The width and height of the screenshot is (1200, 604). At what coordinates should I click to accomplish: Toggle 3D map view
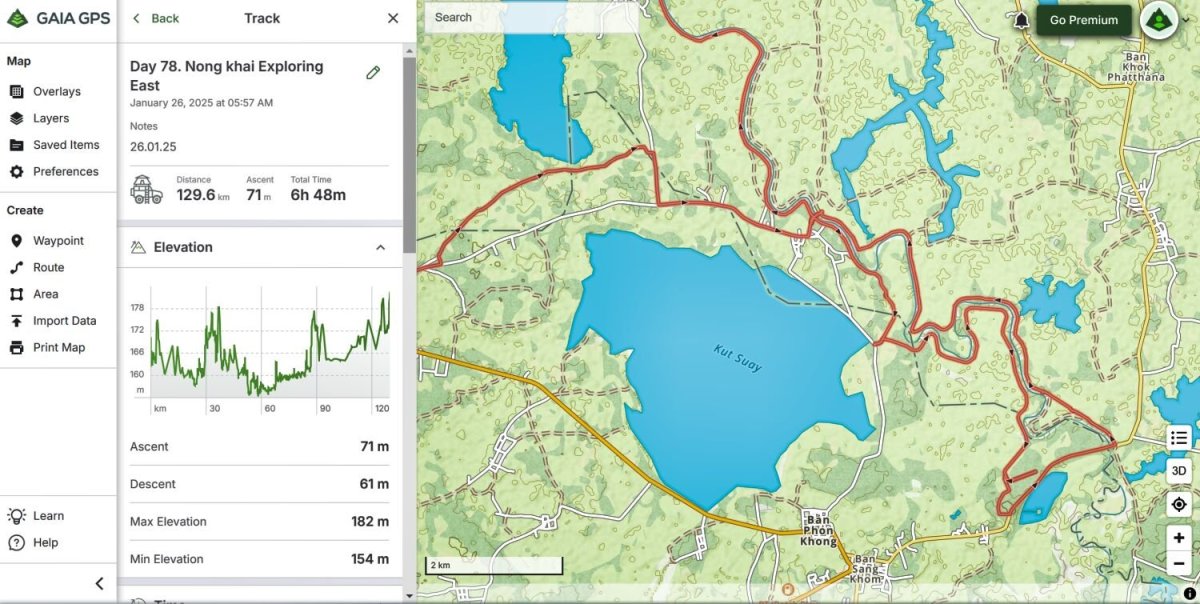point(1179,471)
